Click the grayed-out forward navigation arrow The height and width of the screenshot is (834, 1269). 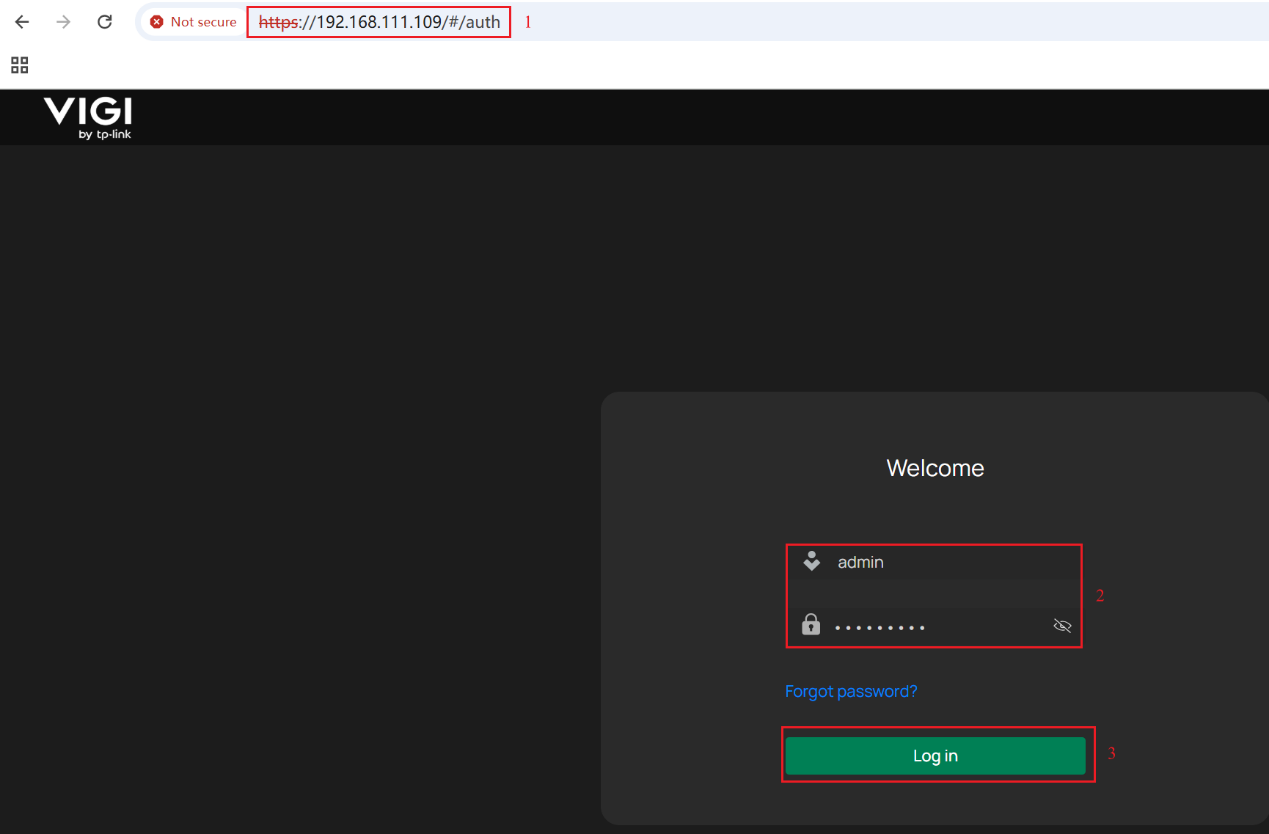coord(62,21)
